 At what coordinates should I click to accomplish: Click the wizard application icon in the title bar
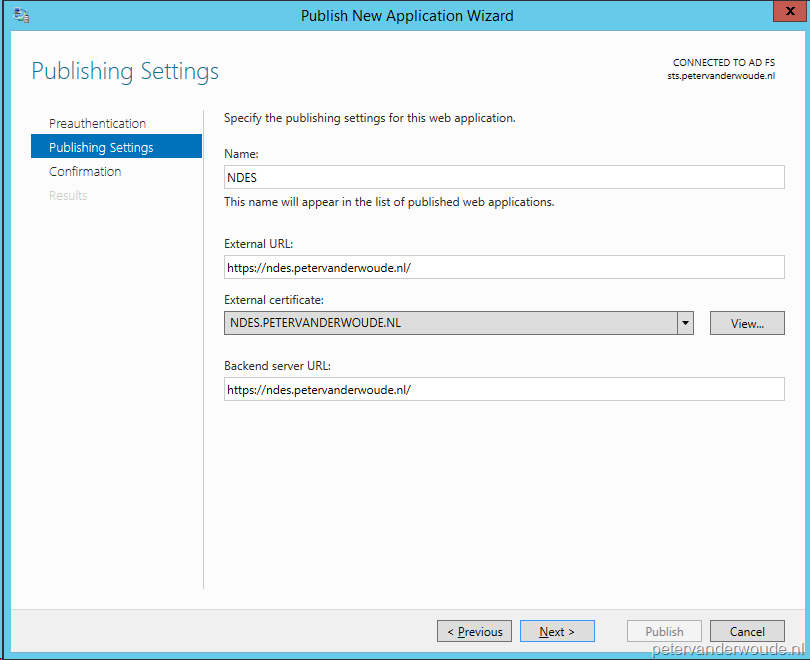click(x=20, y=15)
